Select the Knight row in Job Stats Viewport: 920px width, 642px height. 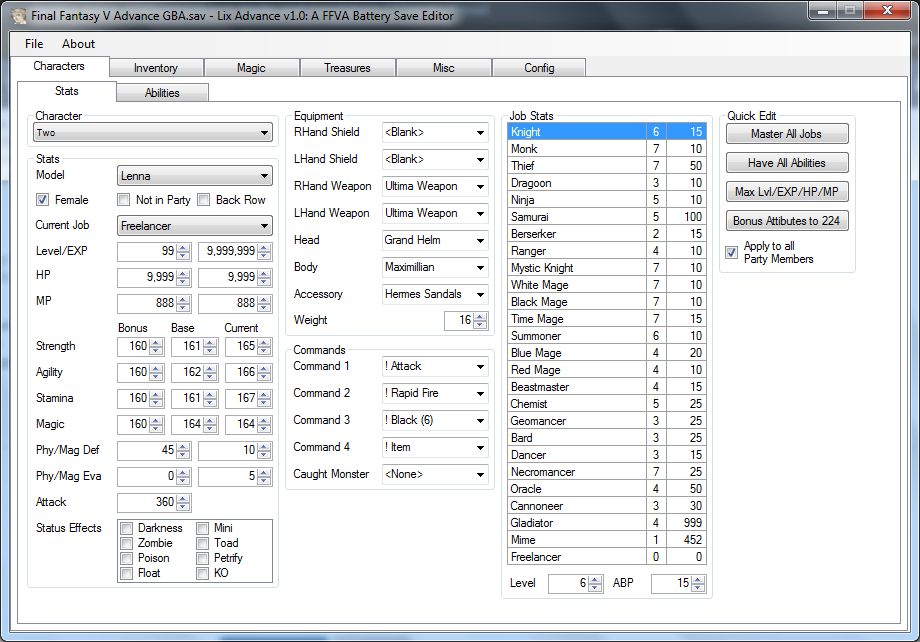[x=607, y=132]
